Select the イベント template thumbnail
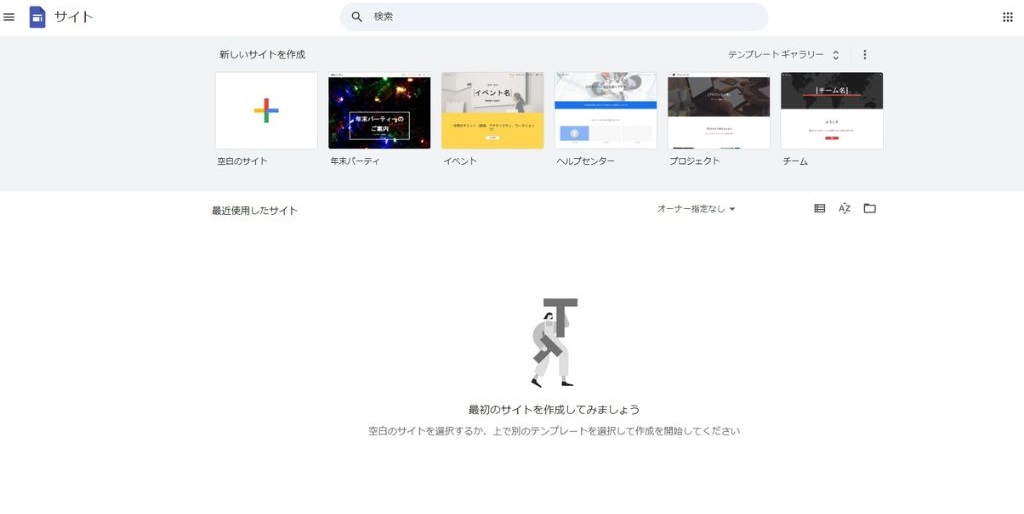 tap(492, 111)
